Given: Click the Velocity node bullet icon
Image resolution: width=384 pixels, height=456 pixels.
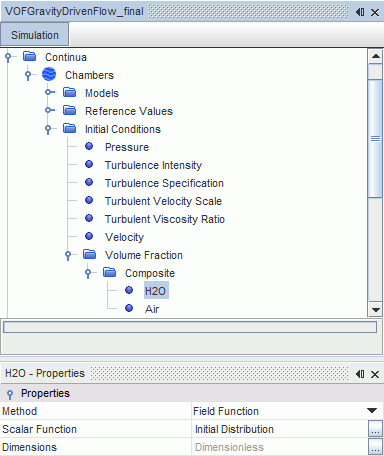Looking at the screenshot, I should [x=89, y=236].
